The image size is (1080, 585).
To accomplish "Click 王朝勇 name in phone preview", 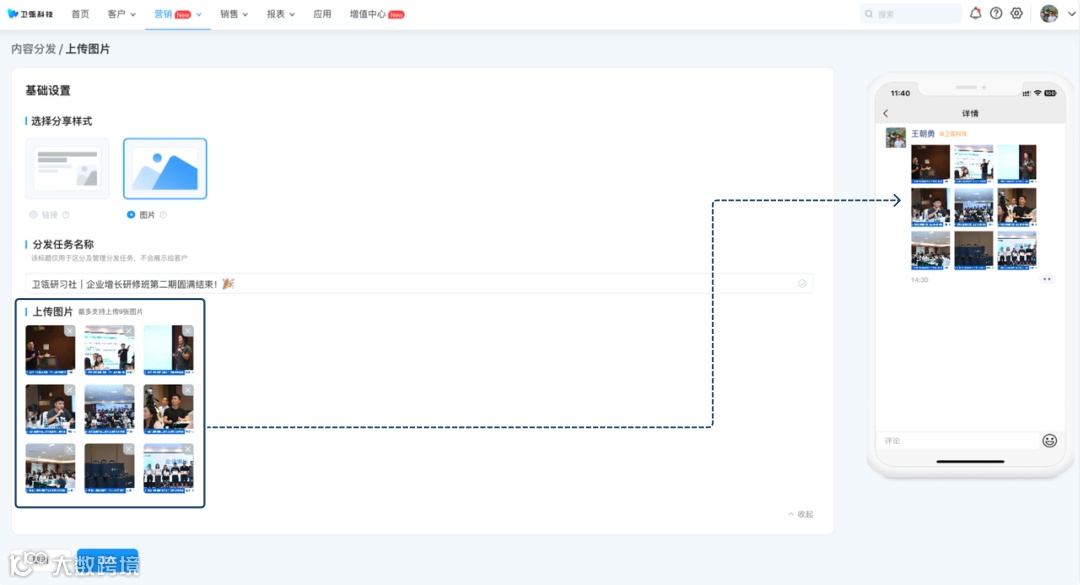I will click(x=923, y=134).
